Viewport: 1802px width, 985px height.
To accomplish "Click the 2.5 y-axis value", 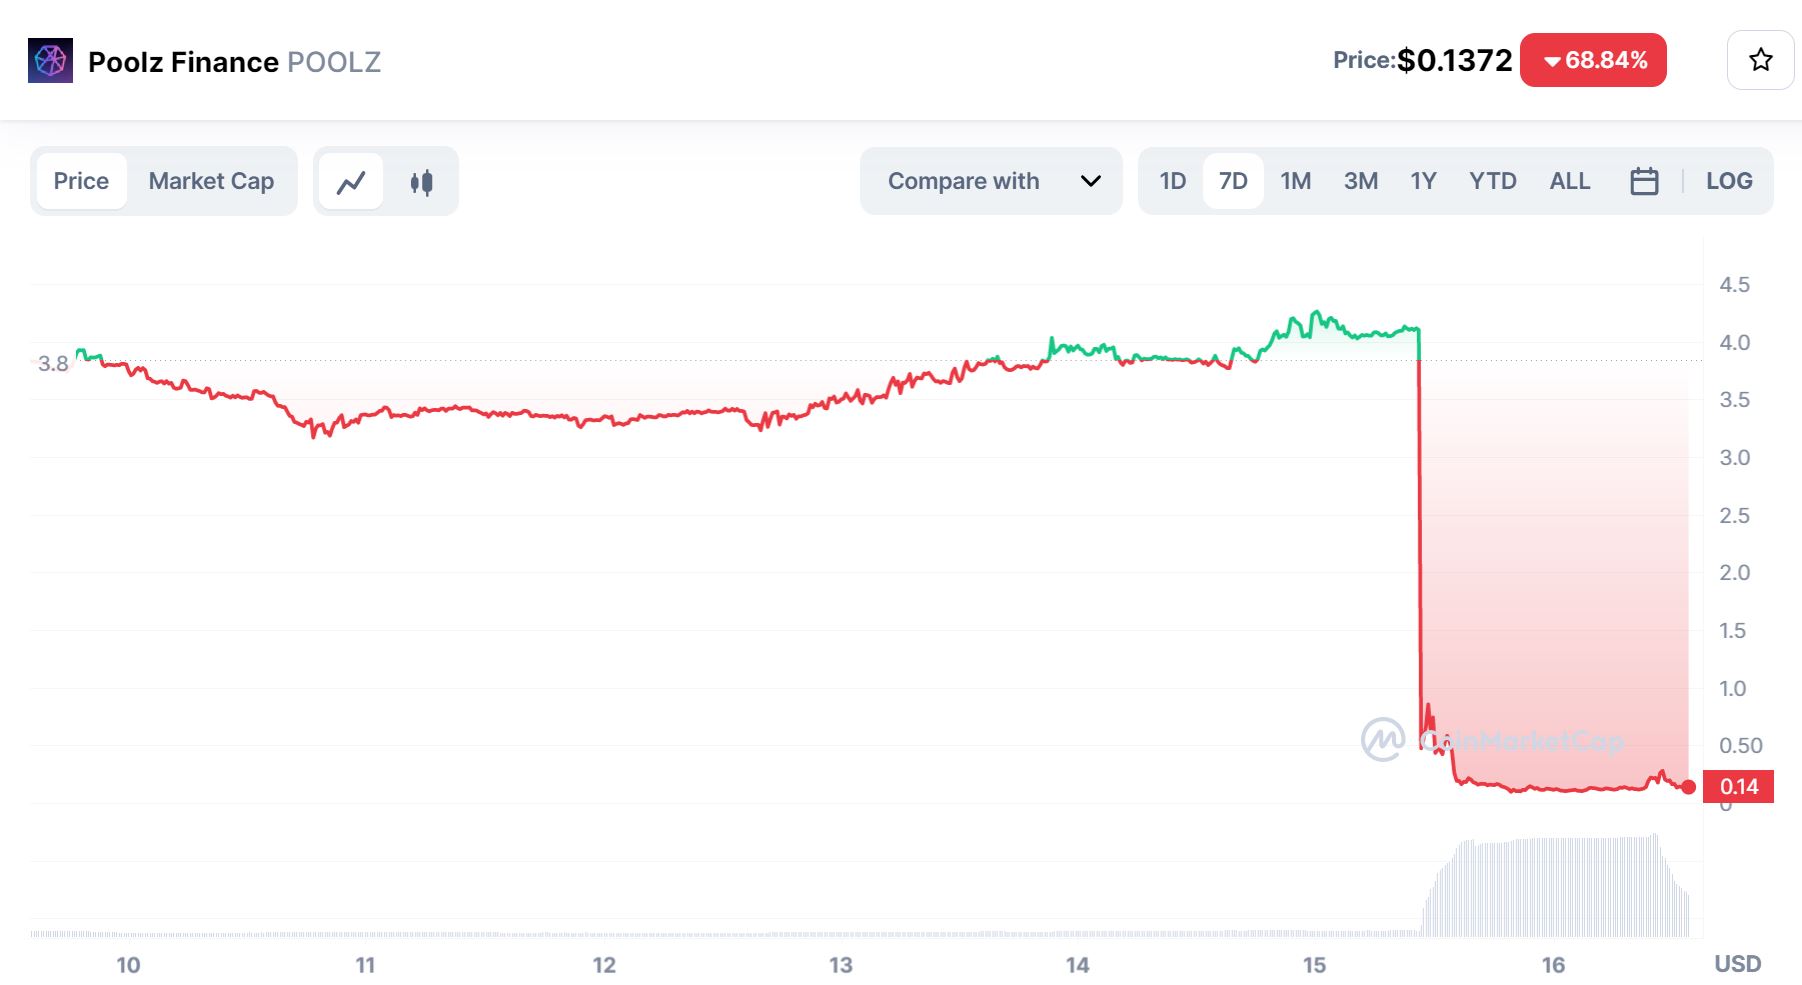I will pos(1734,516).
